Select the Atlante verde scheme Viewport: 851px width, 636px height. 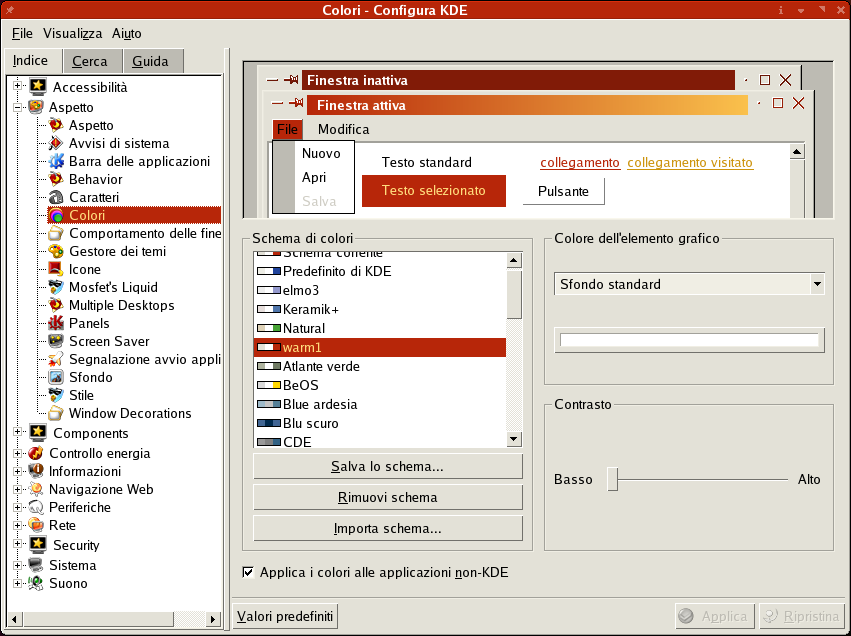pos(379,366)
